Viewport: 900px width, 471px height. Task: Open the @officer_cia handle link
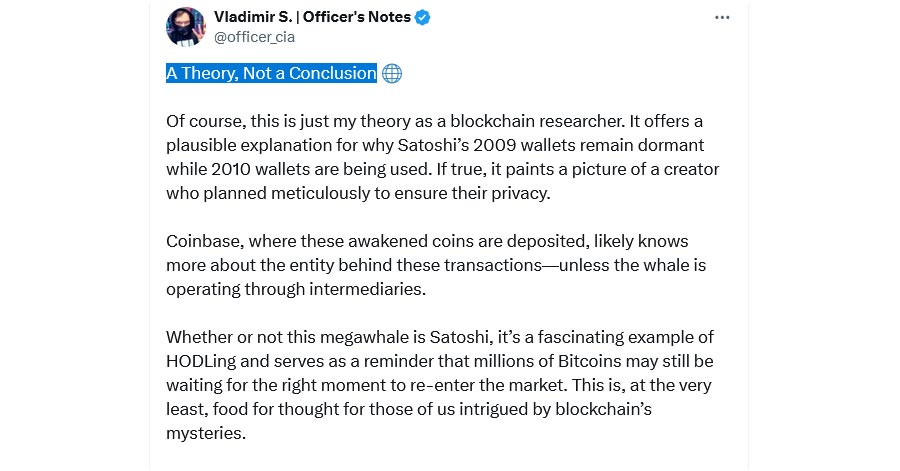254,37
